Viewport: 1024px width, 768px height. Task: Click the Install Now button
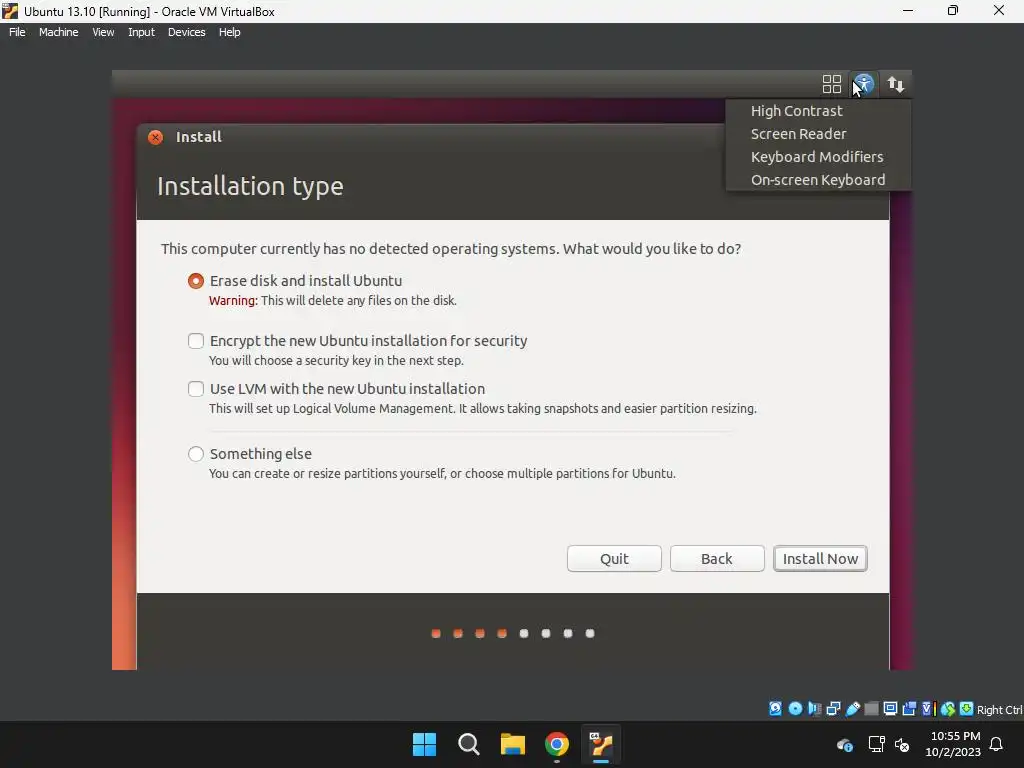click(820, 559)
